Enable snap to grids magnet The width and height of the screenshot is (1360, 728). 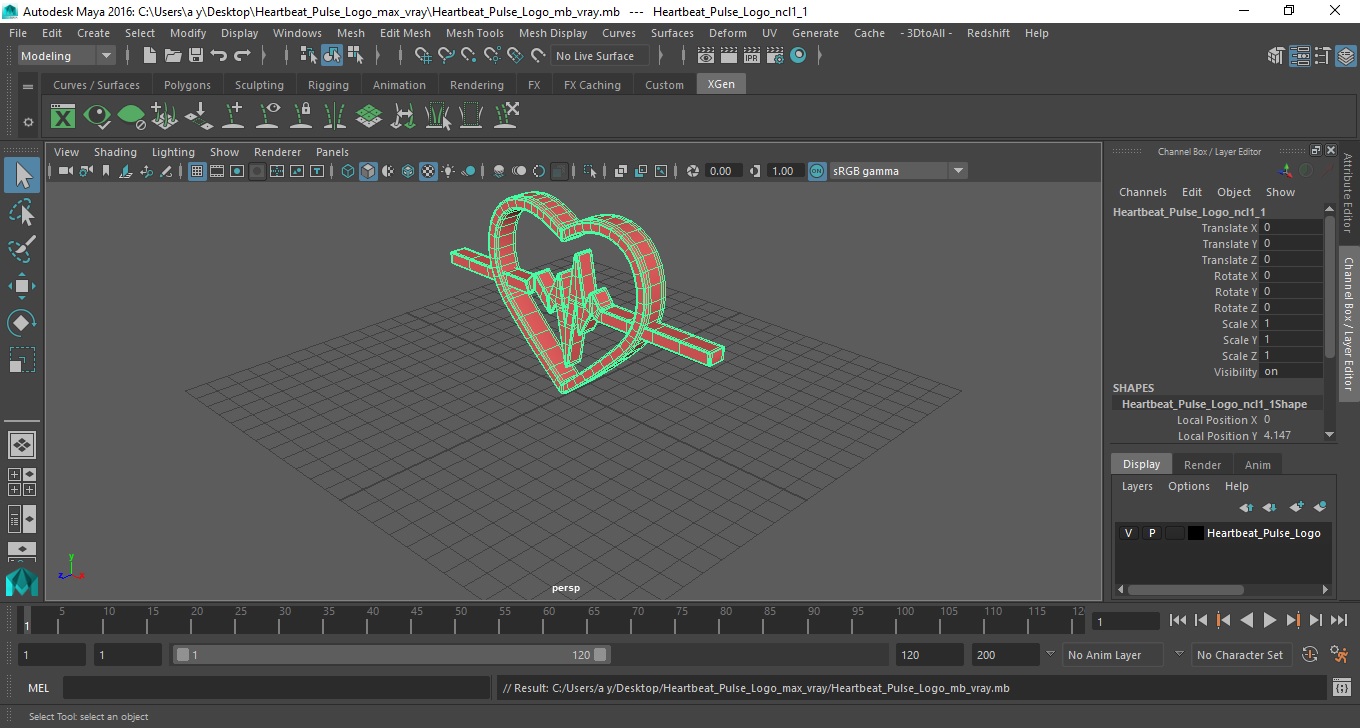pos(422,56)
